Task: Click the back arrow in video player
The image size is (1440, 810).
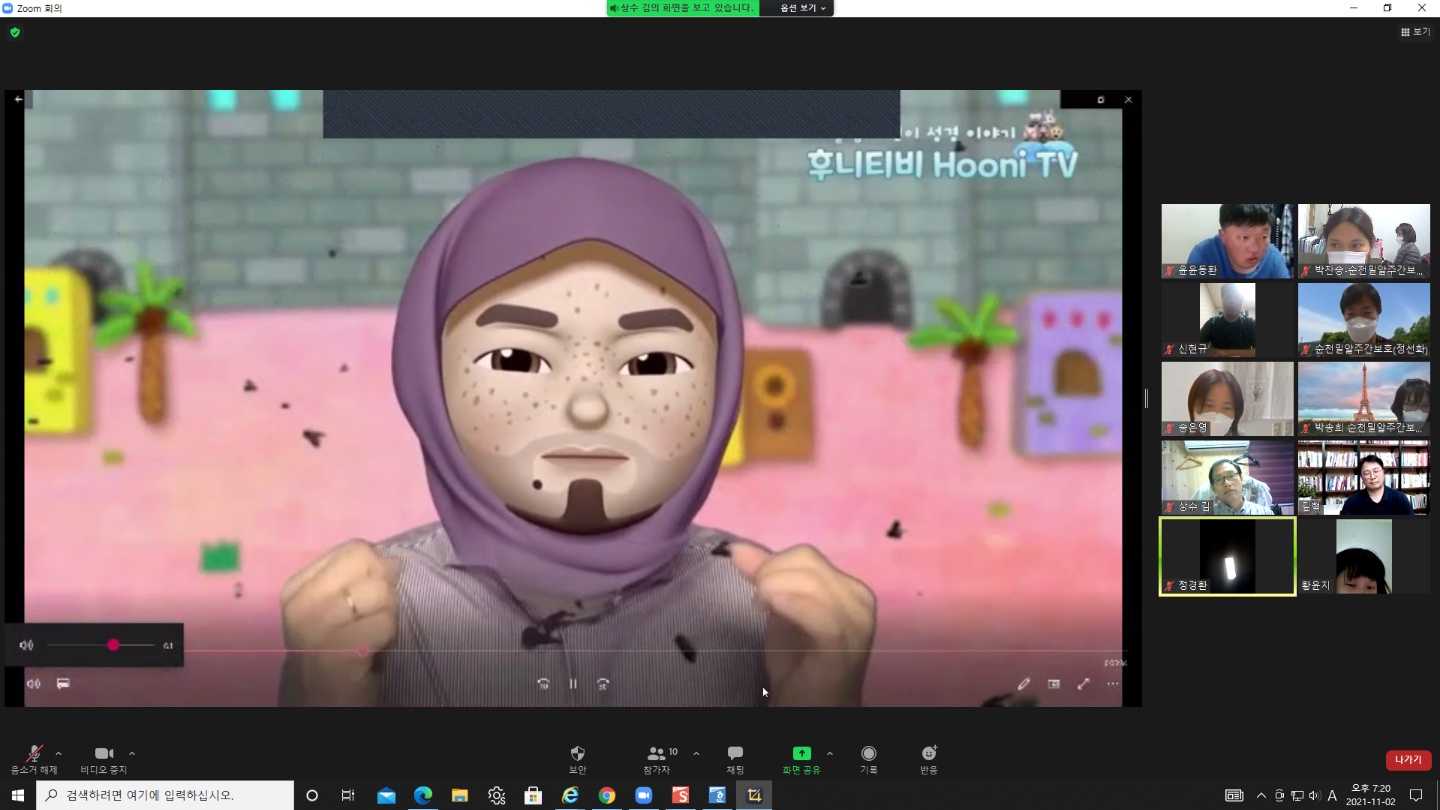Action: [x=18, y=99]
